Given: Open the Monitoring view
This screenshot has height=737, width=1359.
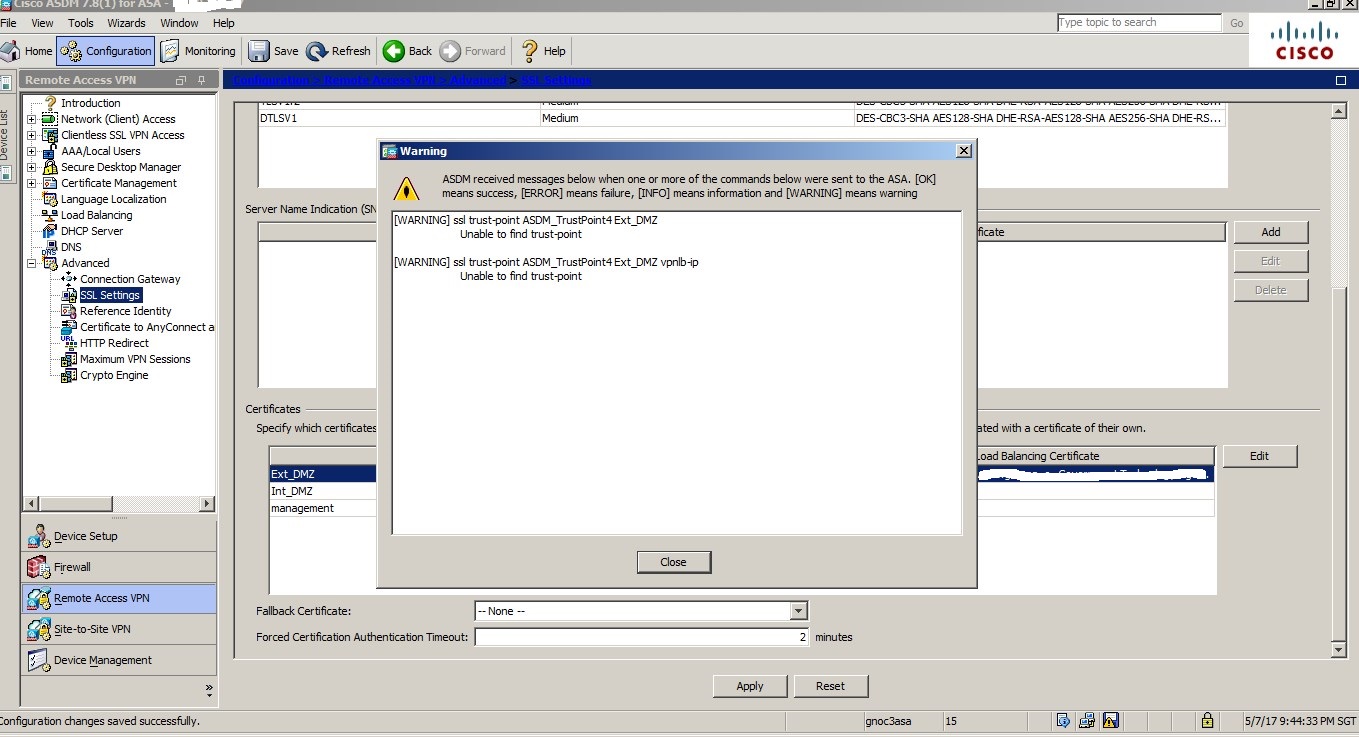Looking at the screenshot, I should click(198, 51).
